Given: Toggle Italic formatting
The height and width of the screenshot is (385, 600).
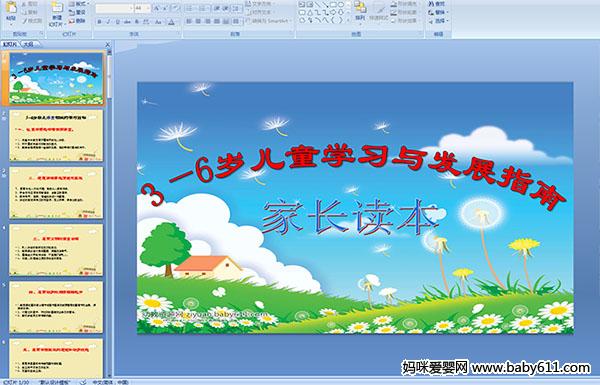Looking at the screenshot, I should pyautogui.click(x=108, y=22).
